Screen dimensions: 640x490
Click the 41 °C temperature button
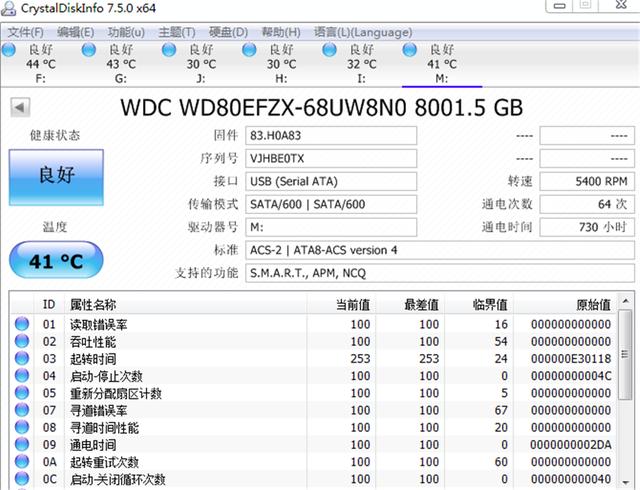point(56,261)
